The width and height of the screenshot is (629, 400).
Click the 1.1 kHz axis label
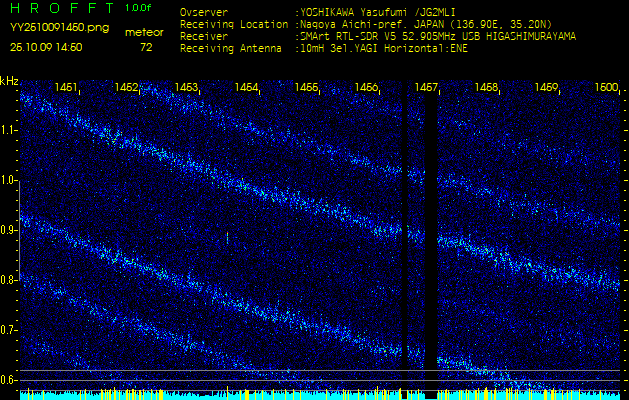(x=10, y=130)
